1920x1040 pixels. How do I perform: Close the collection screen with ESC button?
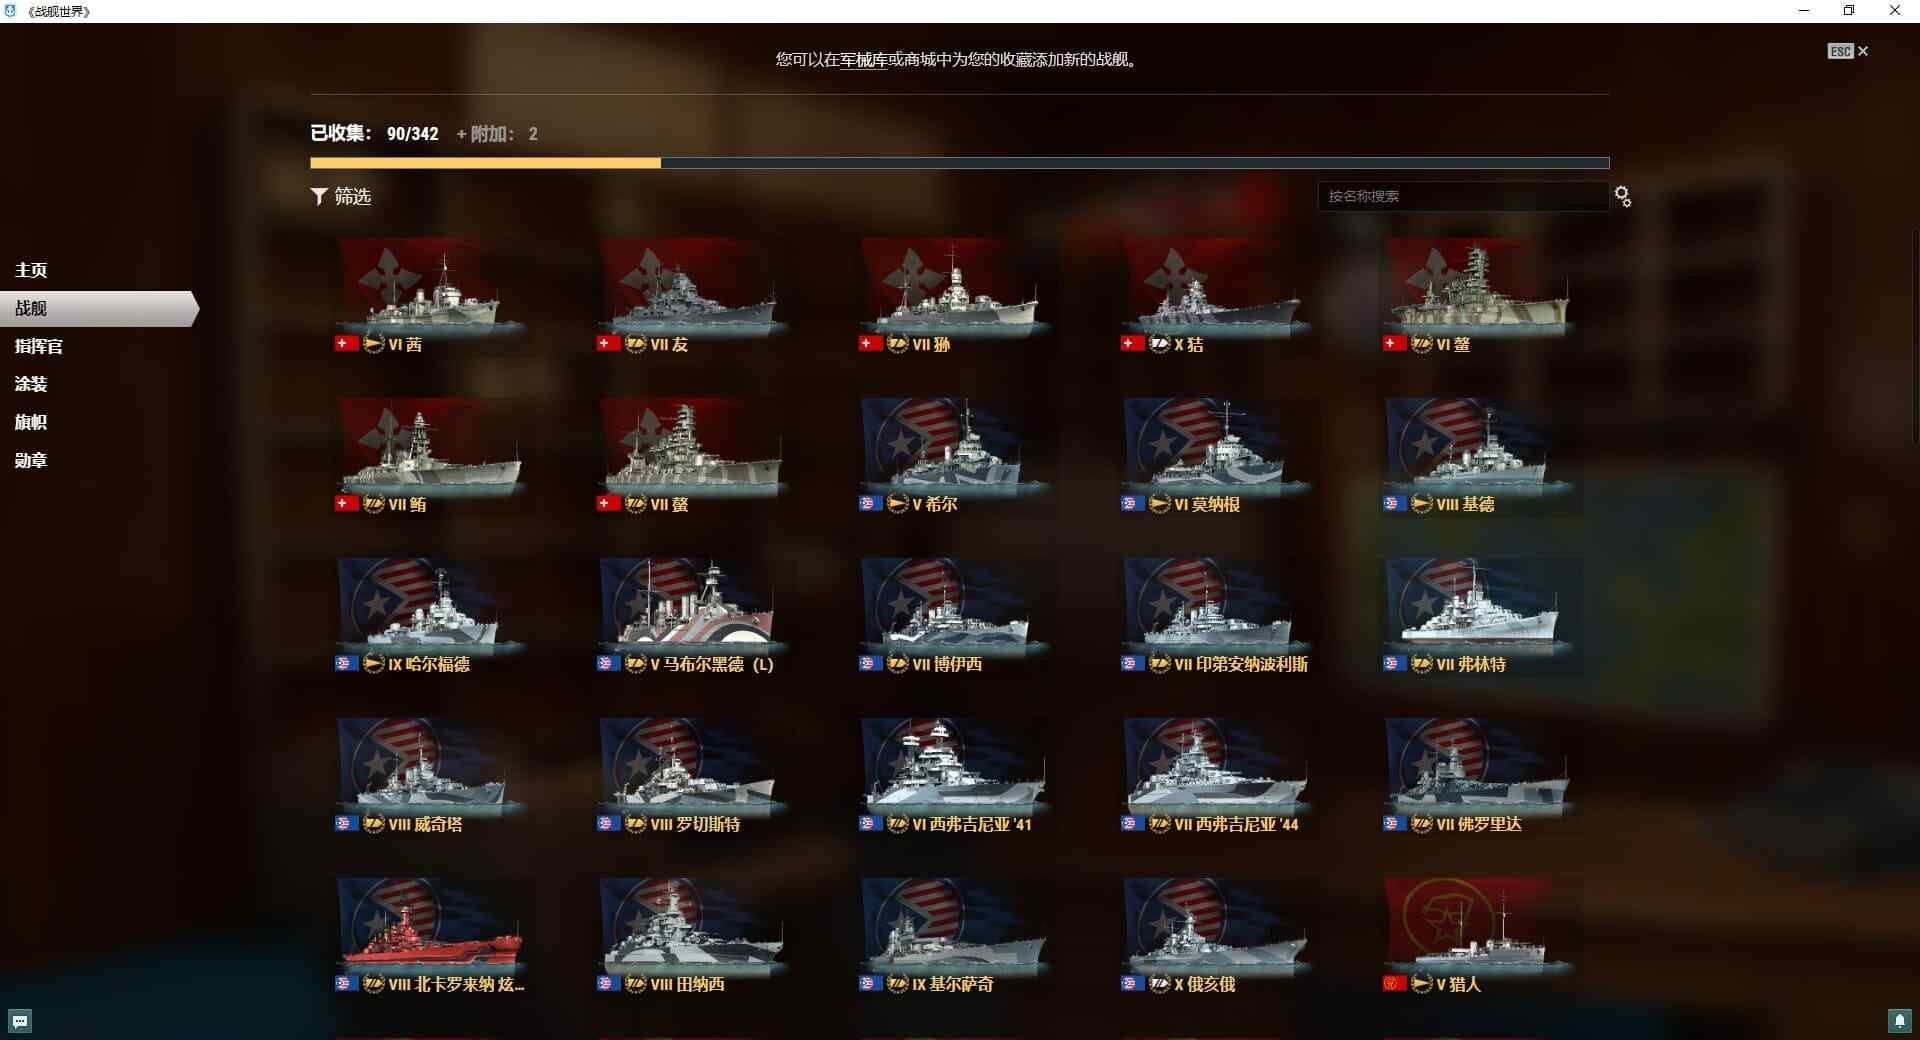(x=1847, y=51)
